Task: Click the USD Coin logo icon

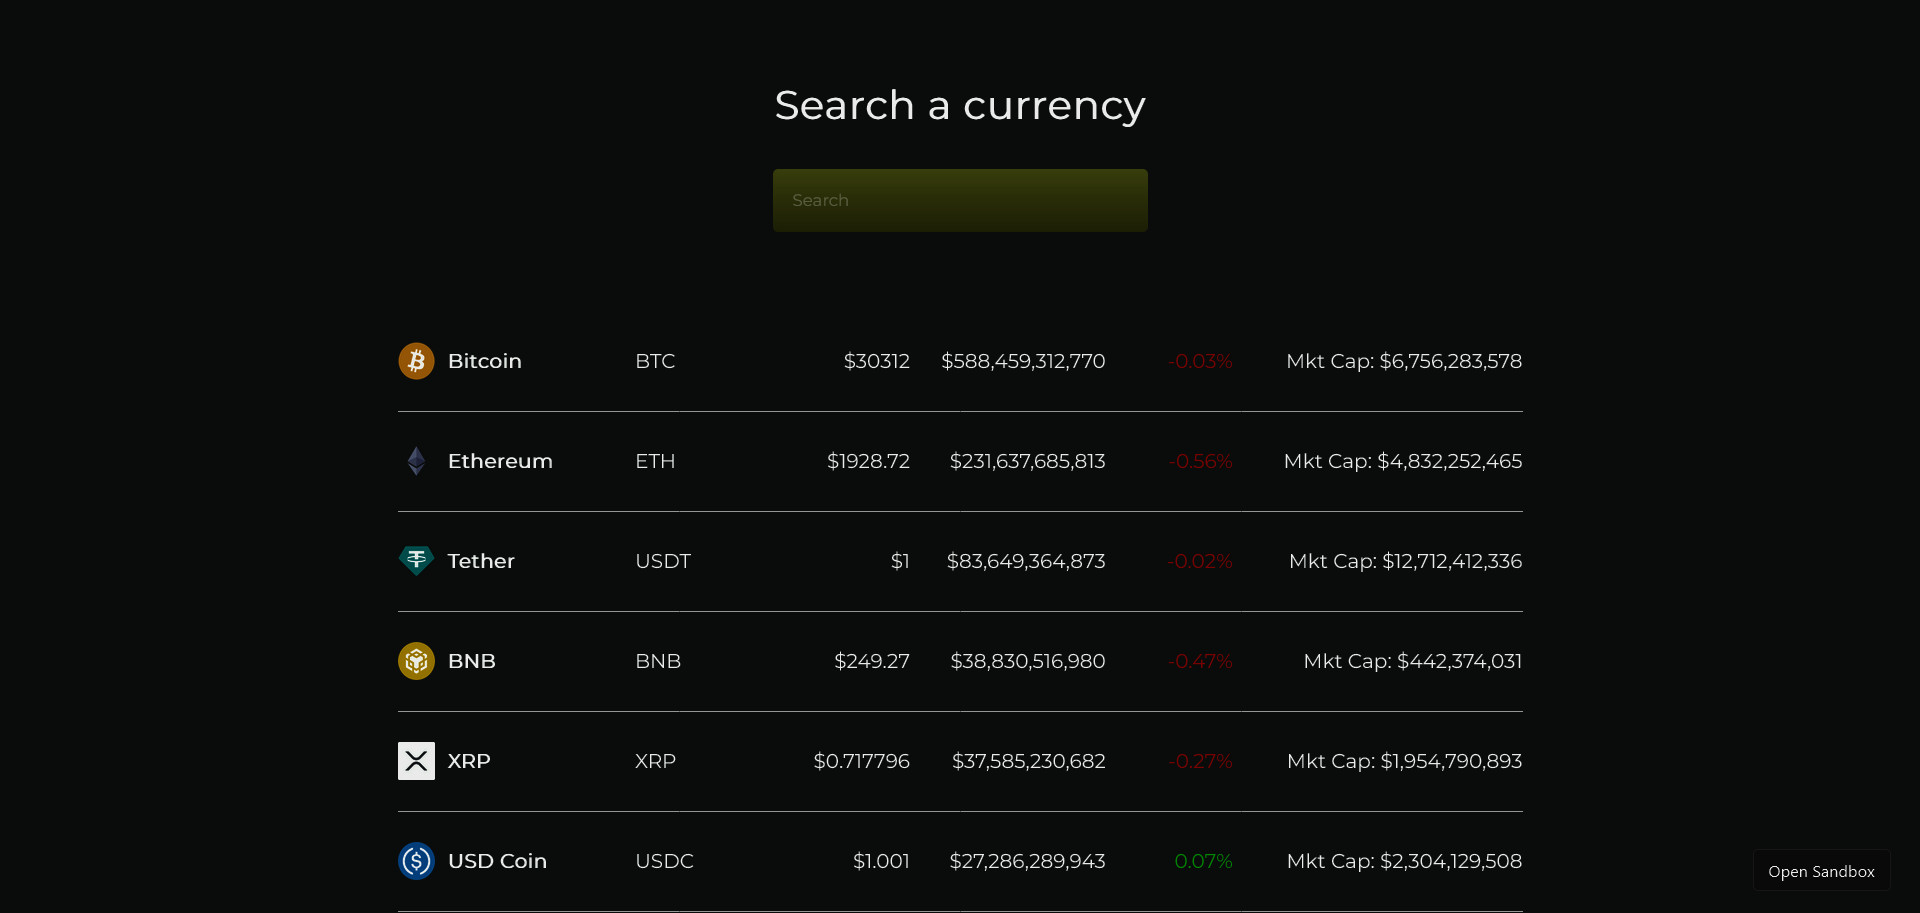Action: tap(416, 861)
